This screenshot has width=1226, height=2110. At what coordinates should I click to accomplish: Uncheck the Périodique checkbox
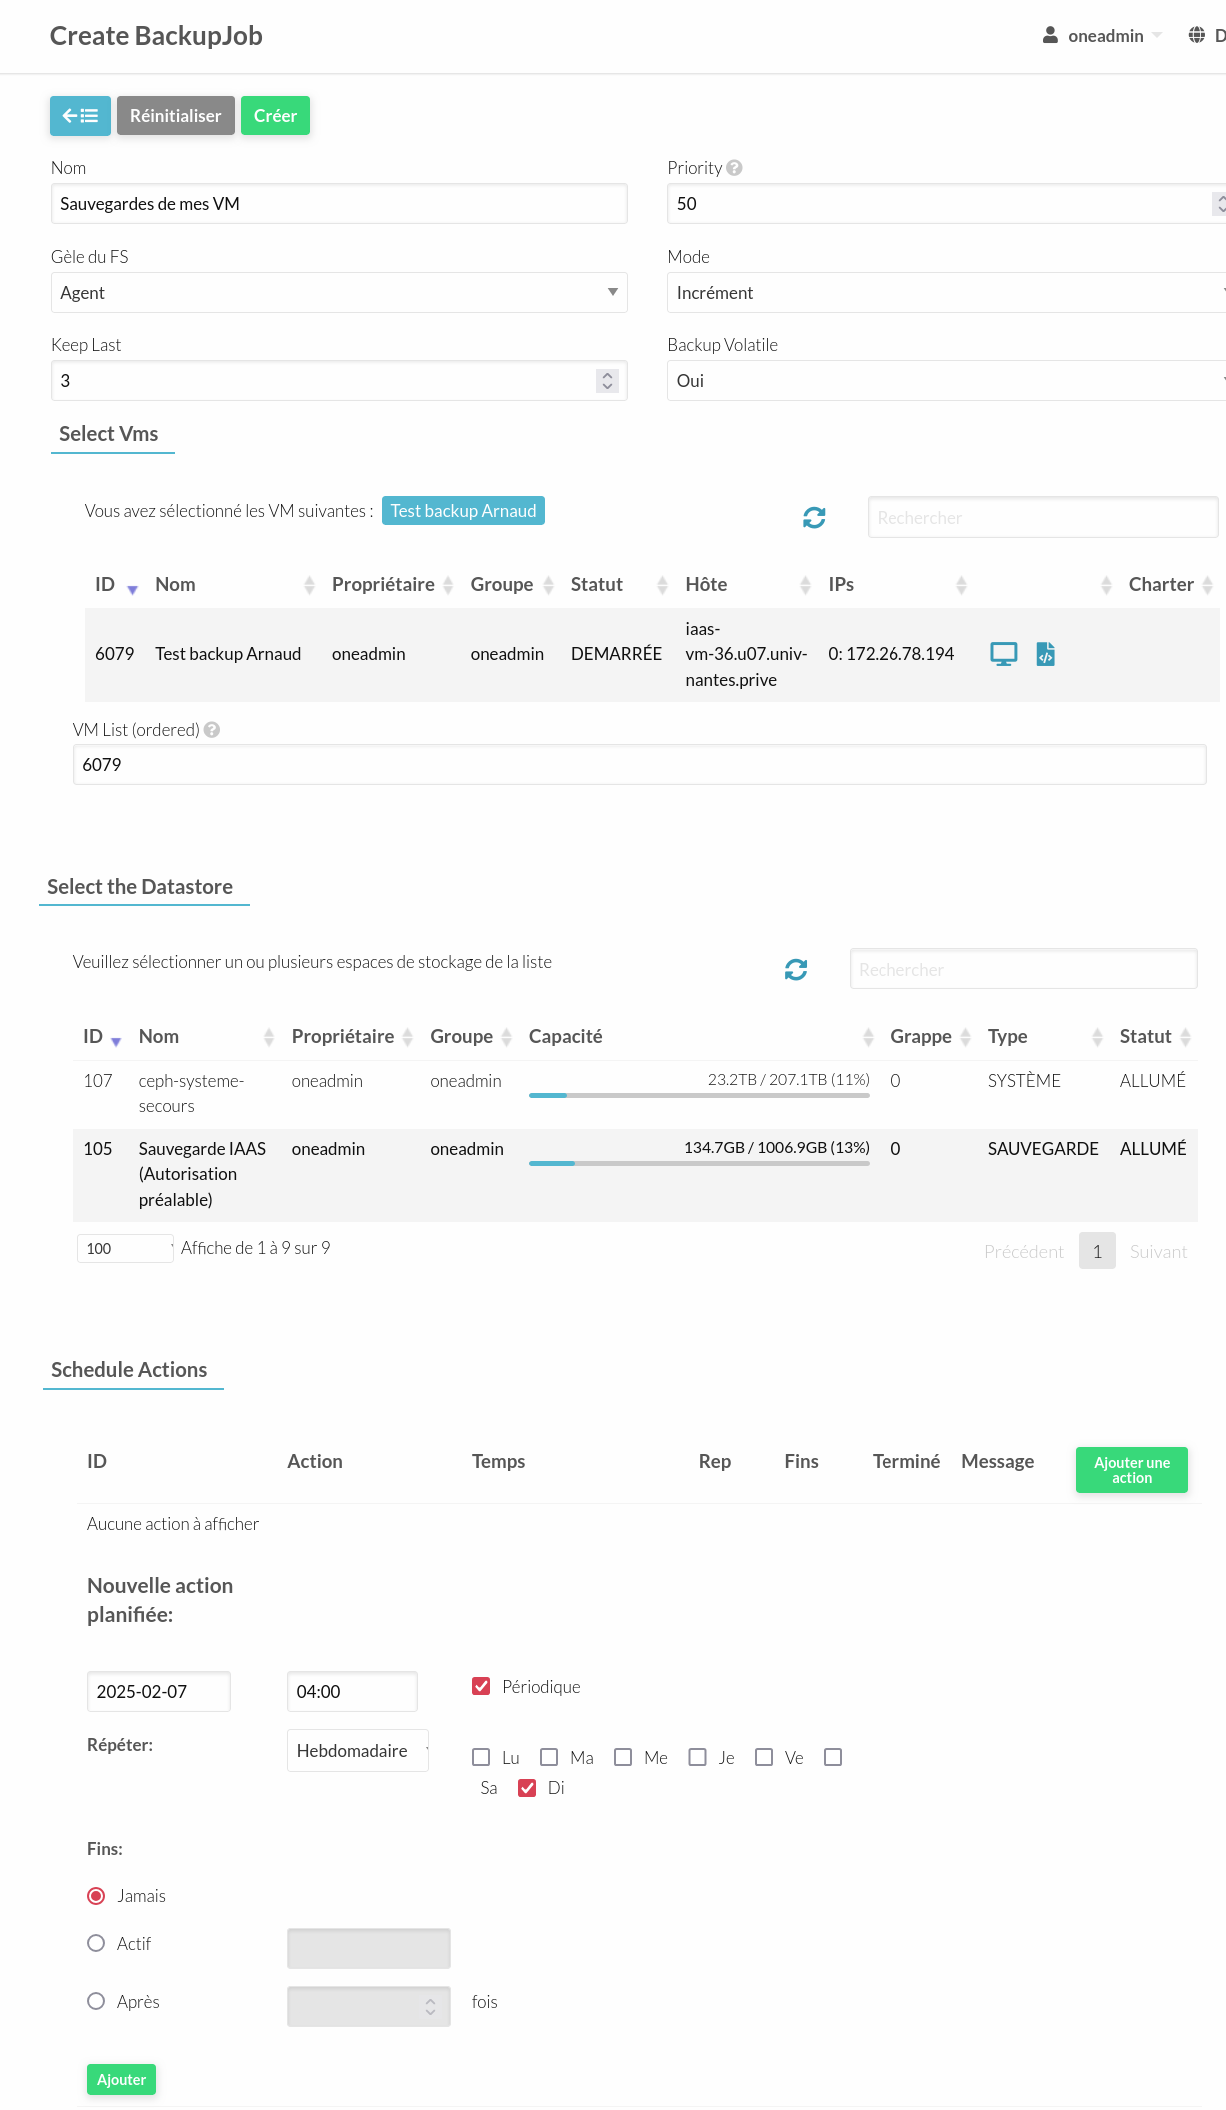coord(481,1687)
